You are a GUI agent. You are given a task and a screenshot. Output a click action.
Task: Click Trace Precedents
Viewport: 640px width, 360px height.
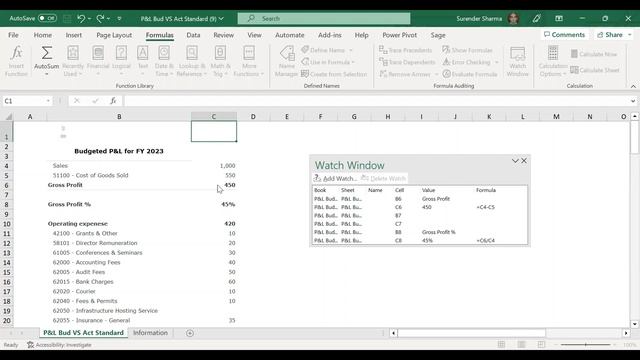[x=405, y=50]
